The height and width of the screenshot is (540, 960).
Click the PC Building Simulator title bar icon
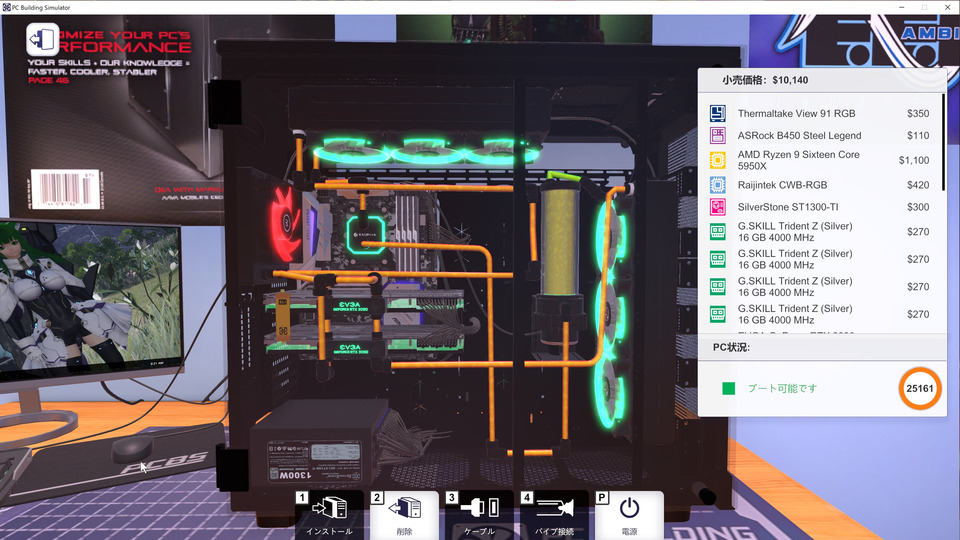[x=6, y=7]
